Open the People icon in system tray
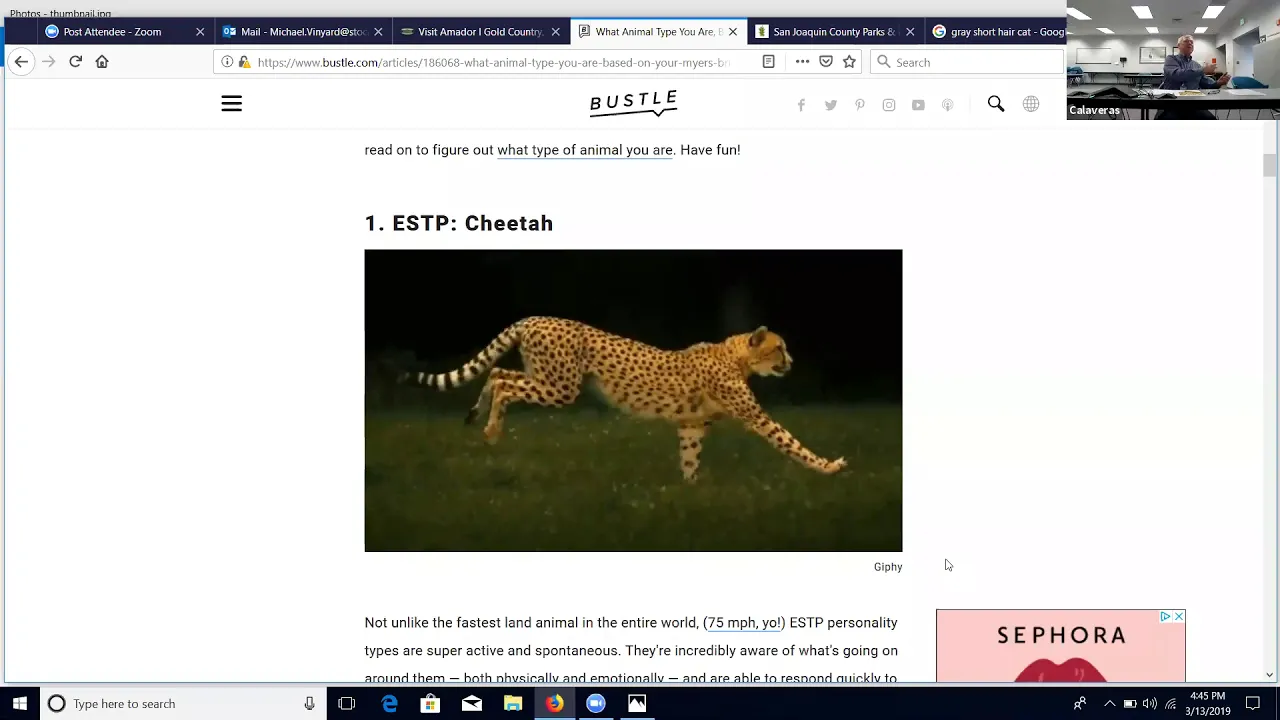Viewport: 1280px width, 720px height. click(x=1080, y=704)
